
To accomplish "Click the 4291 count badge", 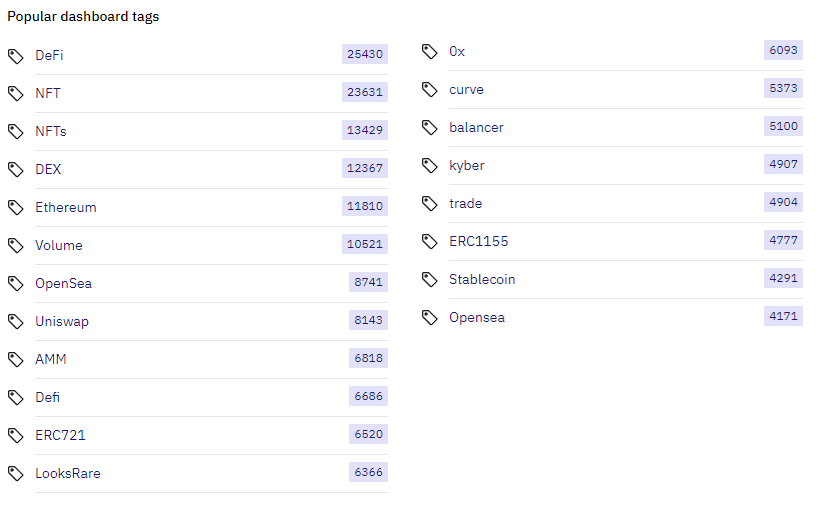I will pyautogui.click(x=783, y=278).
